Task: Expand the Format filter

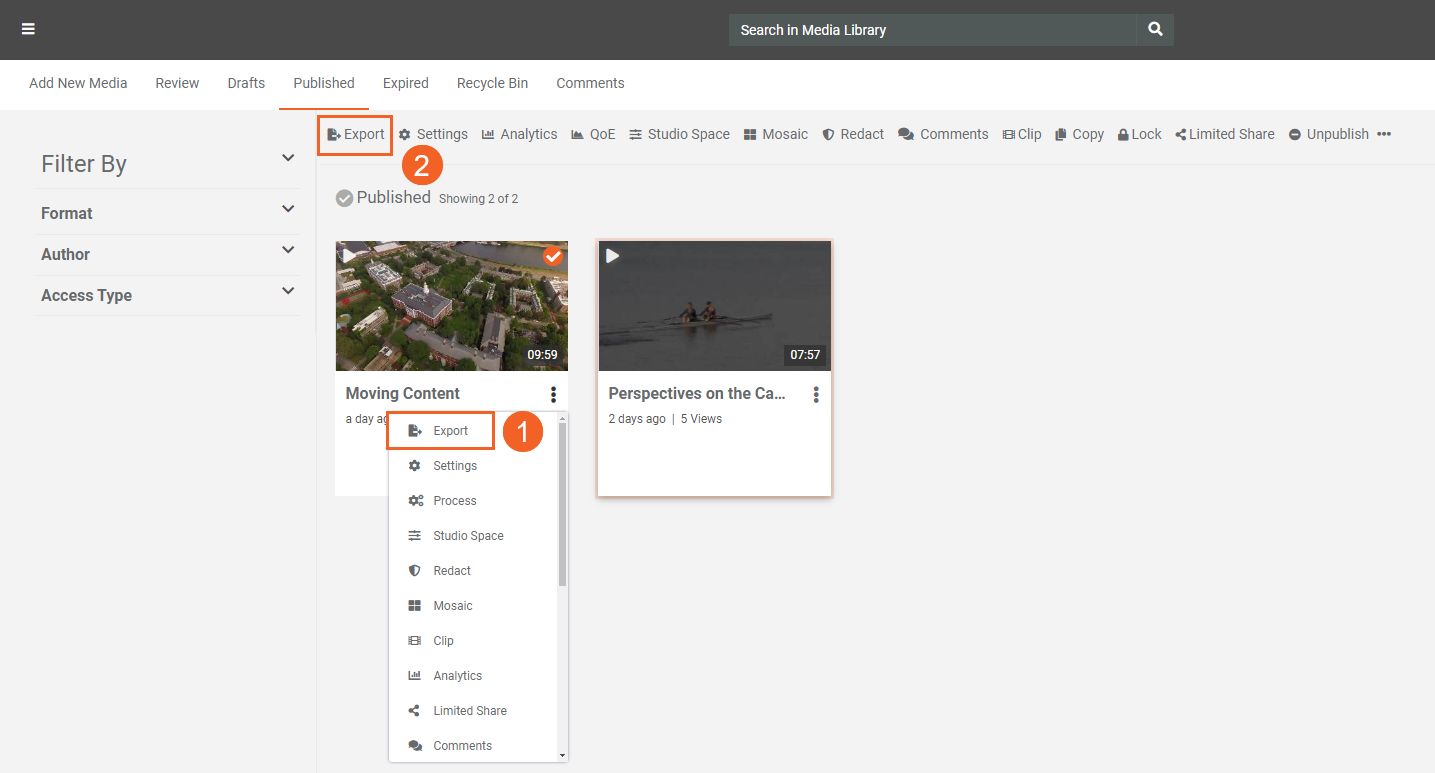Action: point(288,209)
